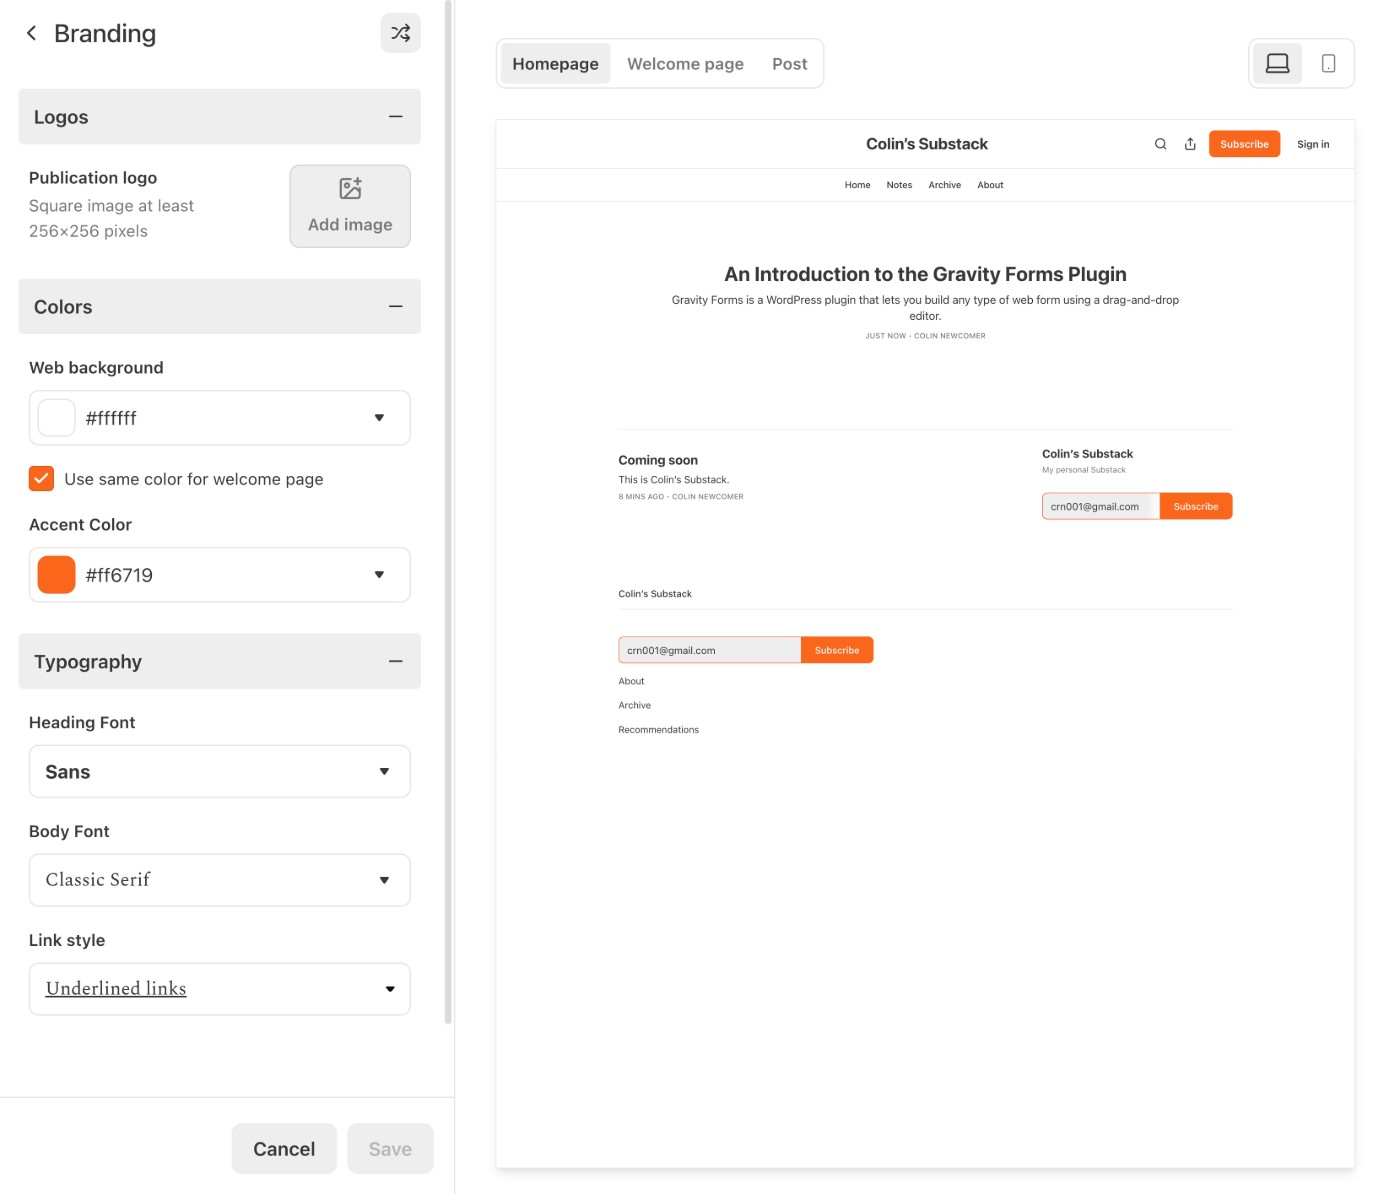Click the footer About link
This screenshot has height=1194, width=1400.
pyautogui.click(x=631, y=681)
